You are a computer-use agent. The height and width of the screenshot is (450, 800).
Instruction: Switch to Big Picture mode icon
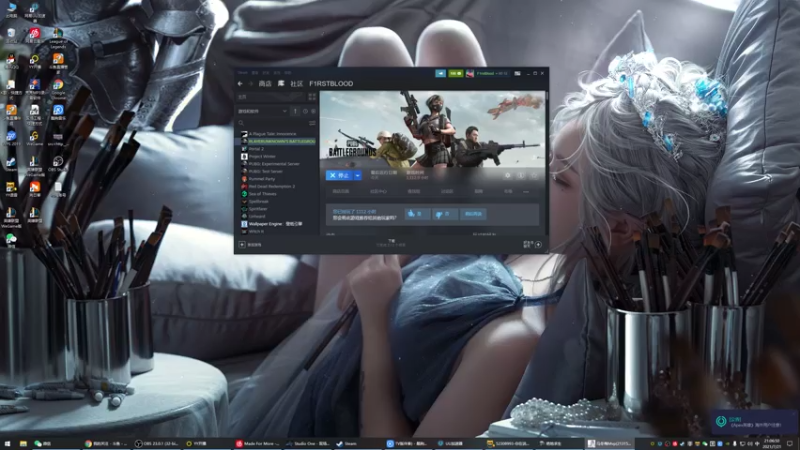[517, 73]
